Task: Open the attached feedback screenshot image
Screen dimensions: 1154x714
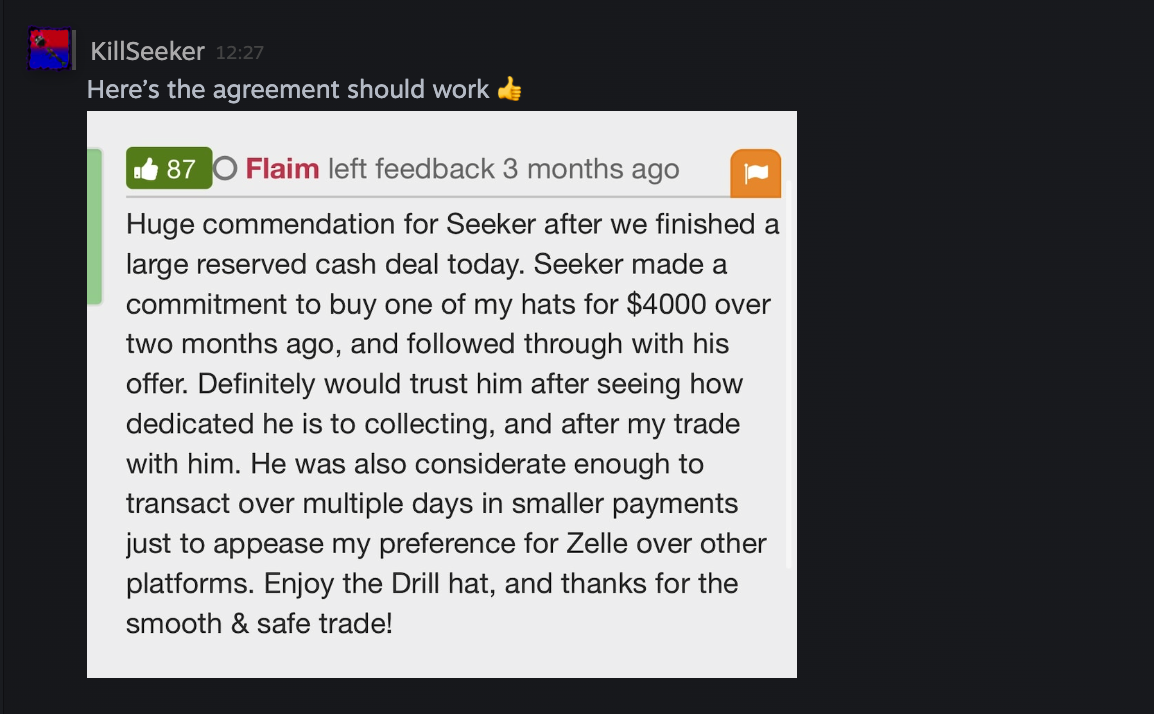Action: point(442,395)
